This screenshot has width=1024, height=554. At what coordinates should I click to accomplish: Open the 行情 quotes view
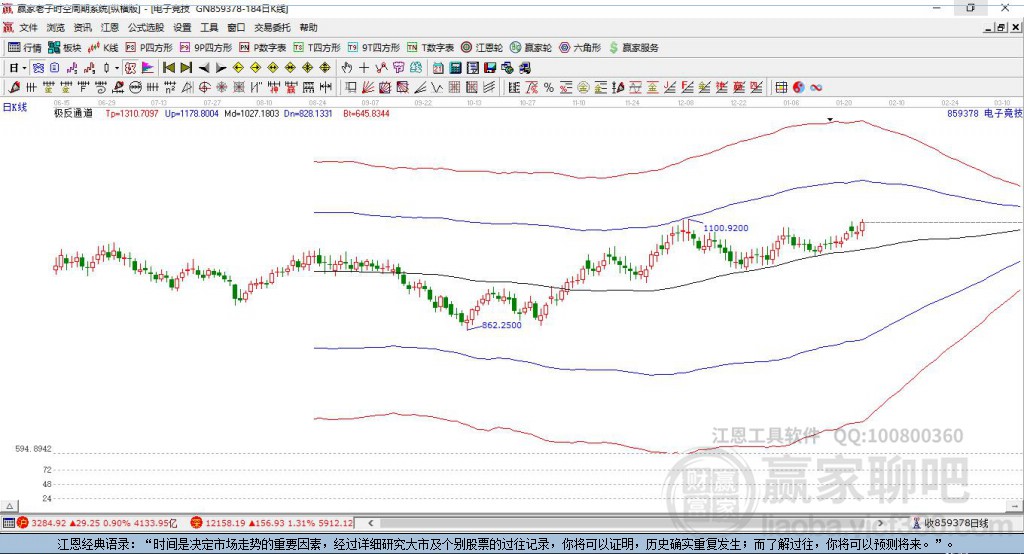pos(24,48)
